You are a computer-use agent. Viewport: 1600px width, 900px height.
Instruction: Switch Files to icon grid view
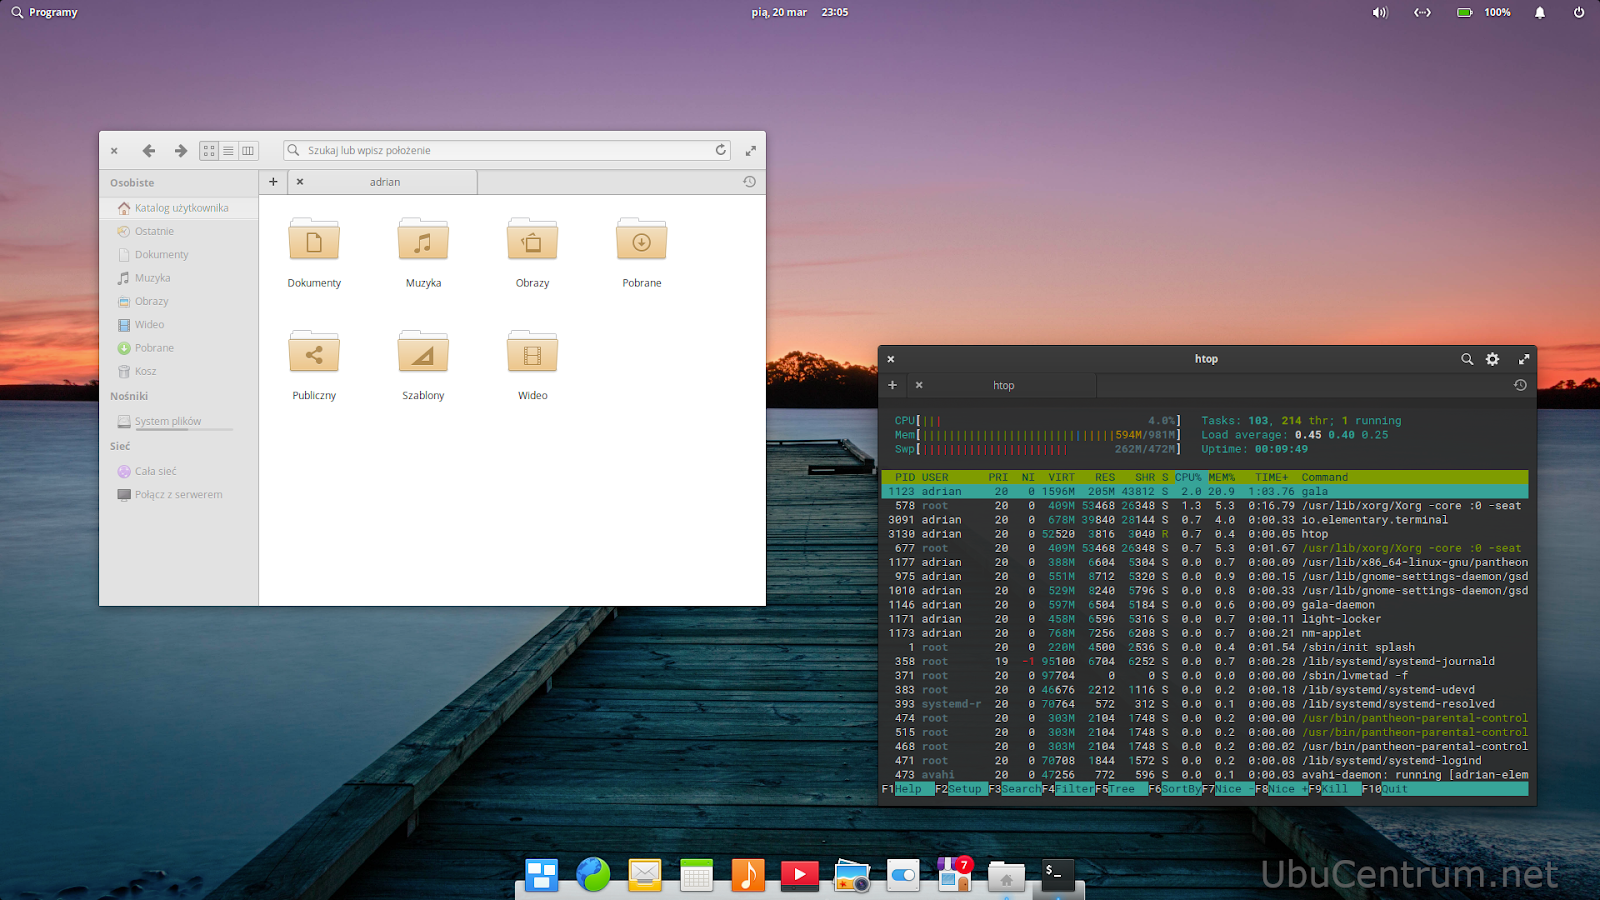[x=209, y=151]
